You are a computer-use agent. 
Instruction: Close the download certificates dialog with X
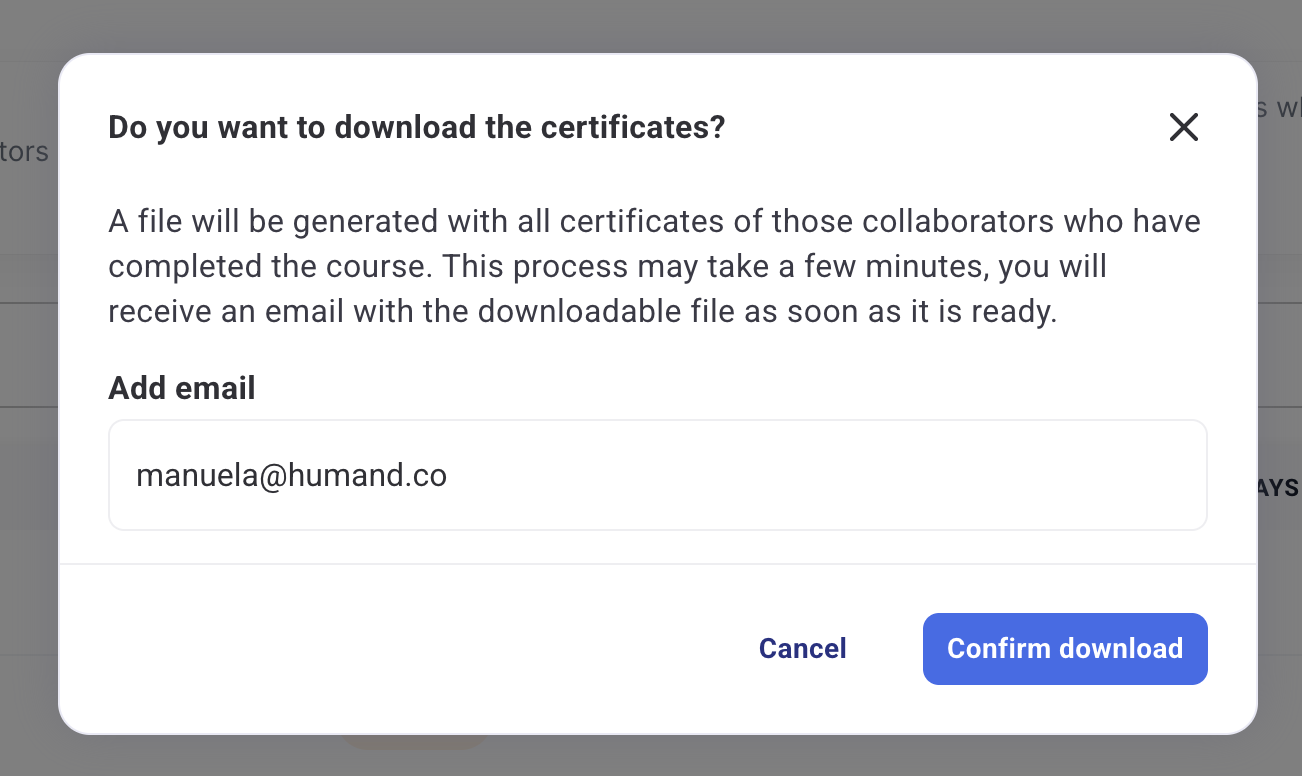[1183, 127]
